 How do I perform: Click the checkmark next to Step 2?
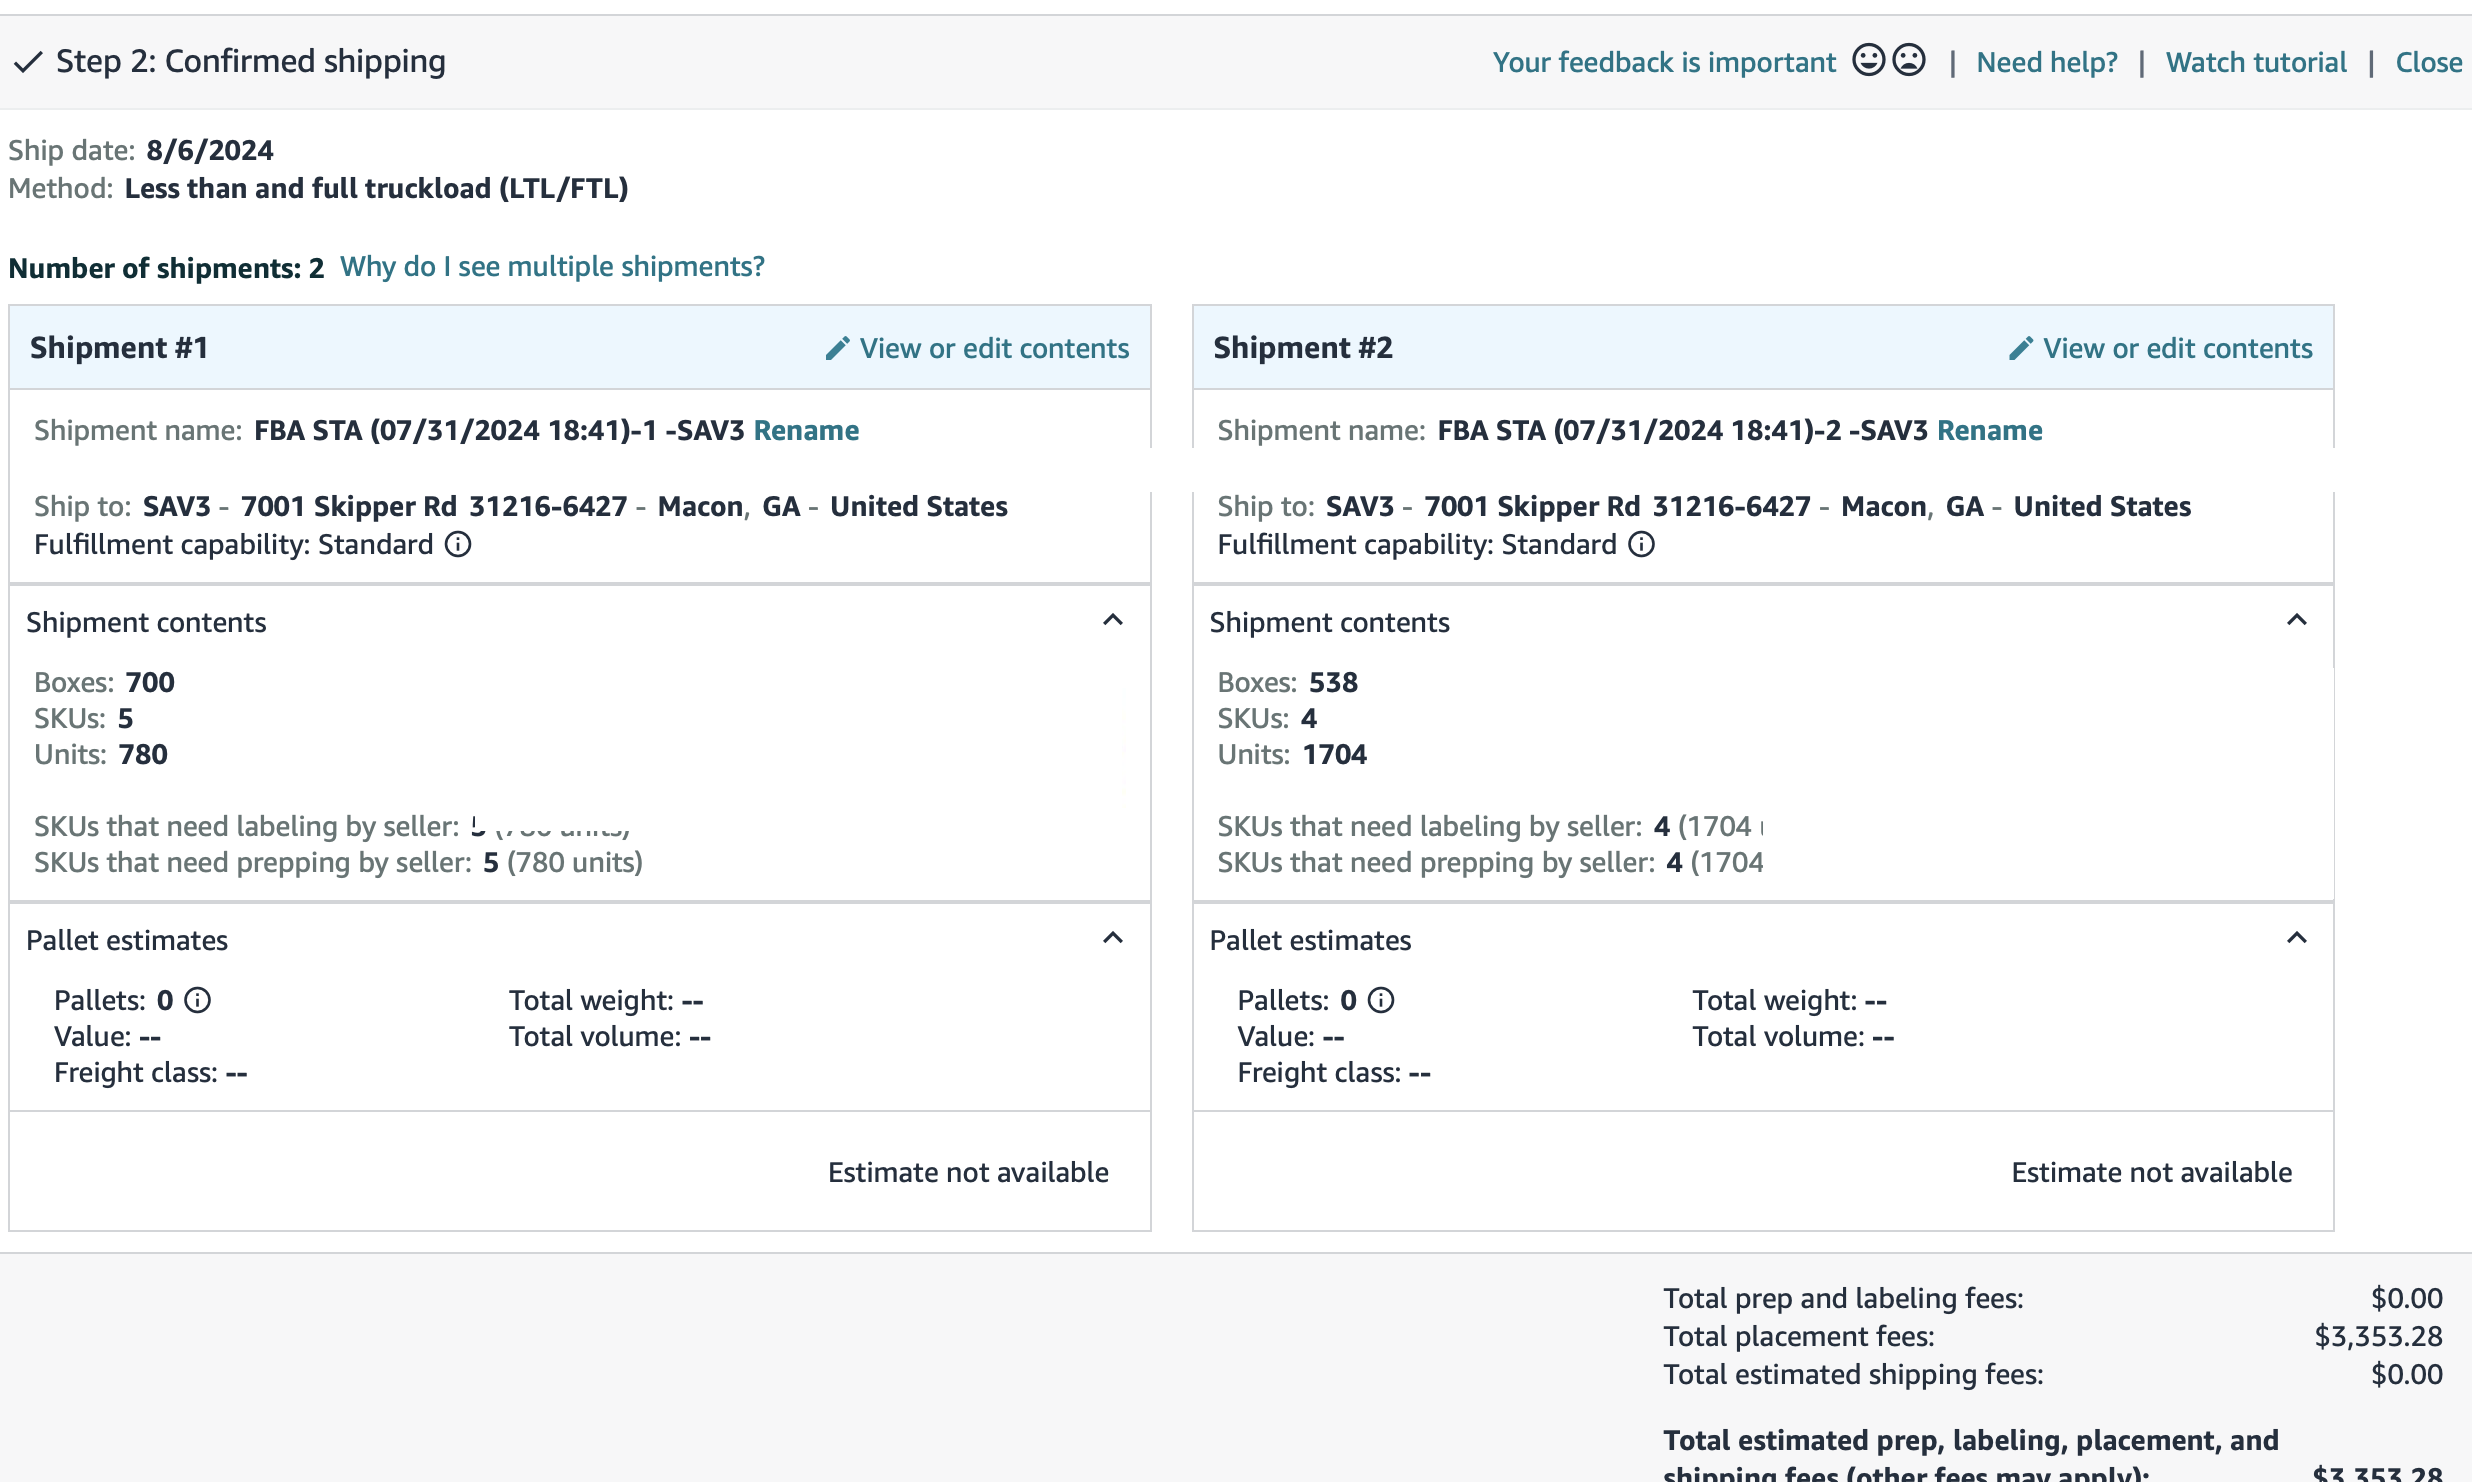27,62
